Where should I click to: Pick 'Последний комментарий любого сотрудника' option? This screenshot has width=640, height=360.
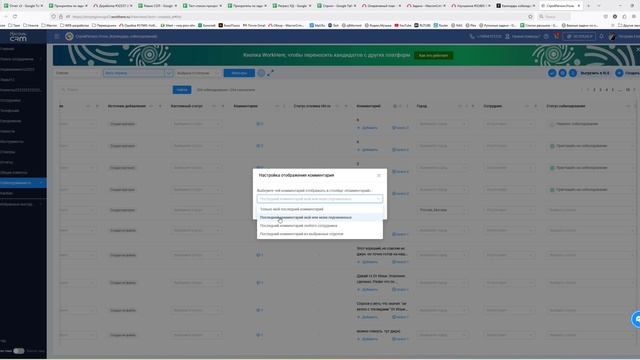click(320, 226)
